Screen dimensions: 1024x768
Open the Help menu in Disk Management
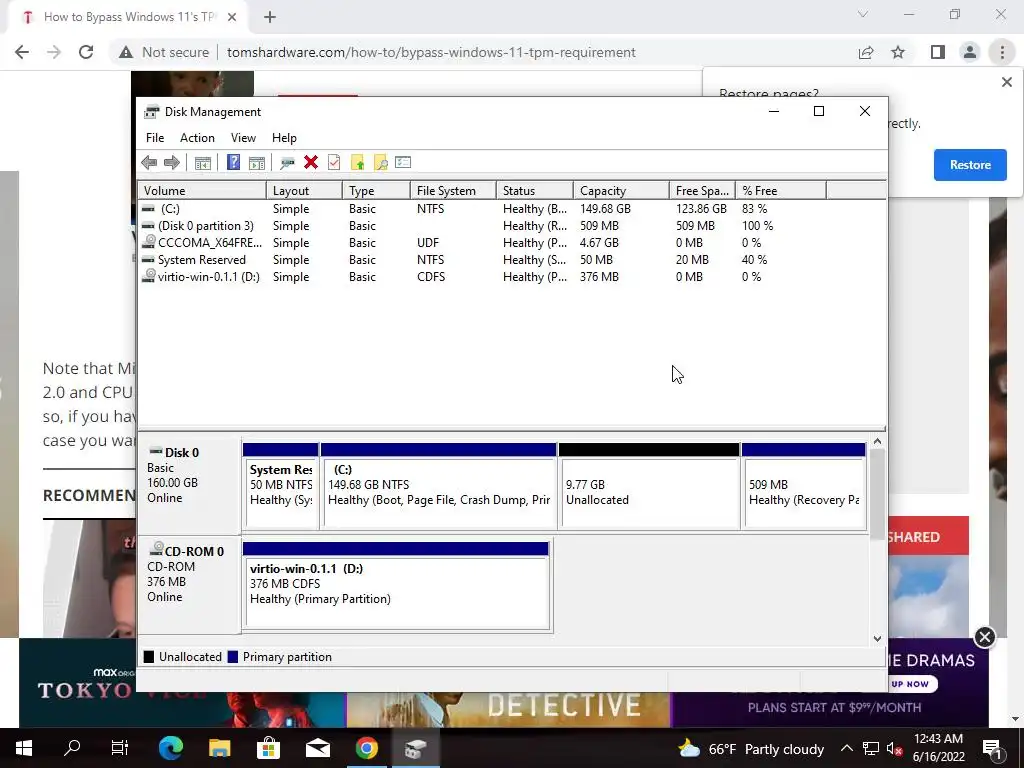tap(284, 138)
